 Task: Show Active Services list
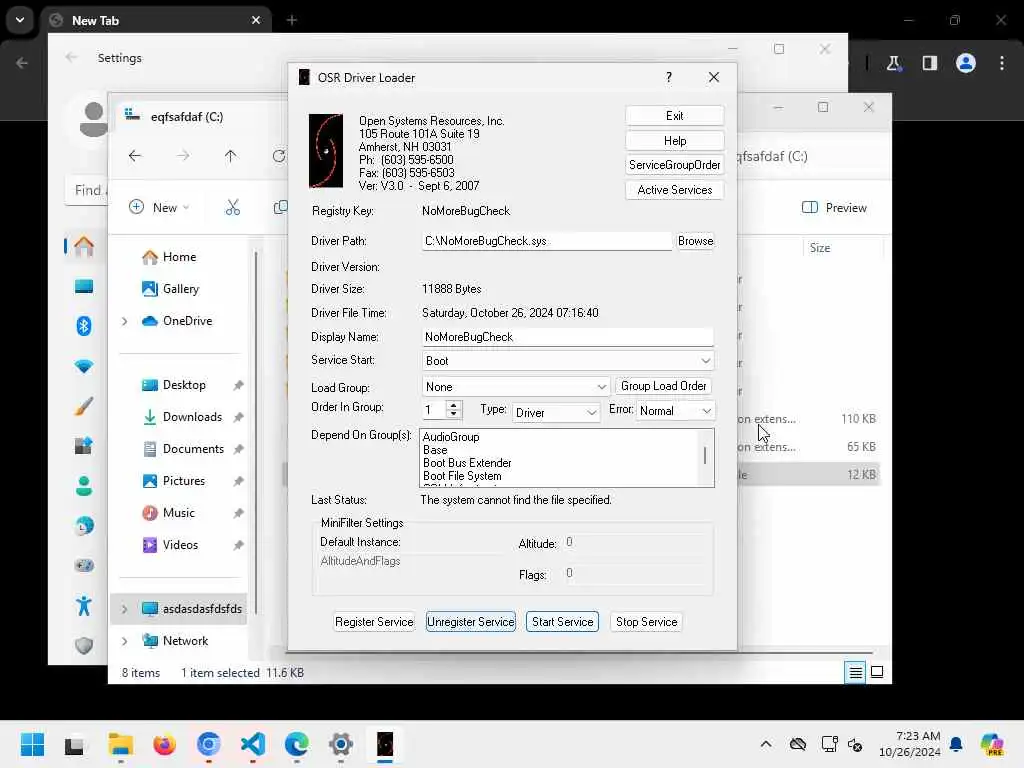pos(674,190)
